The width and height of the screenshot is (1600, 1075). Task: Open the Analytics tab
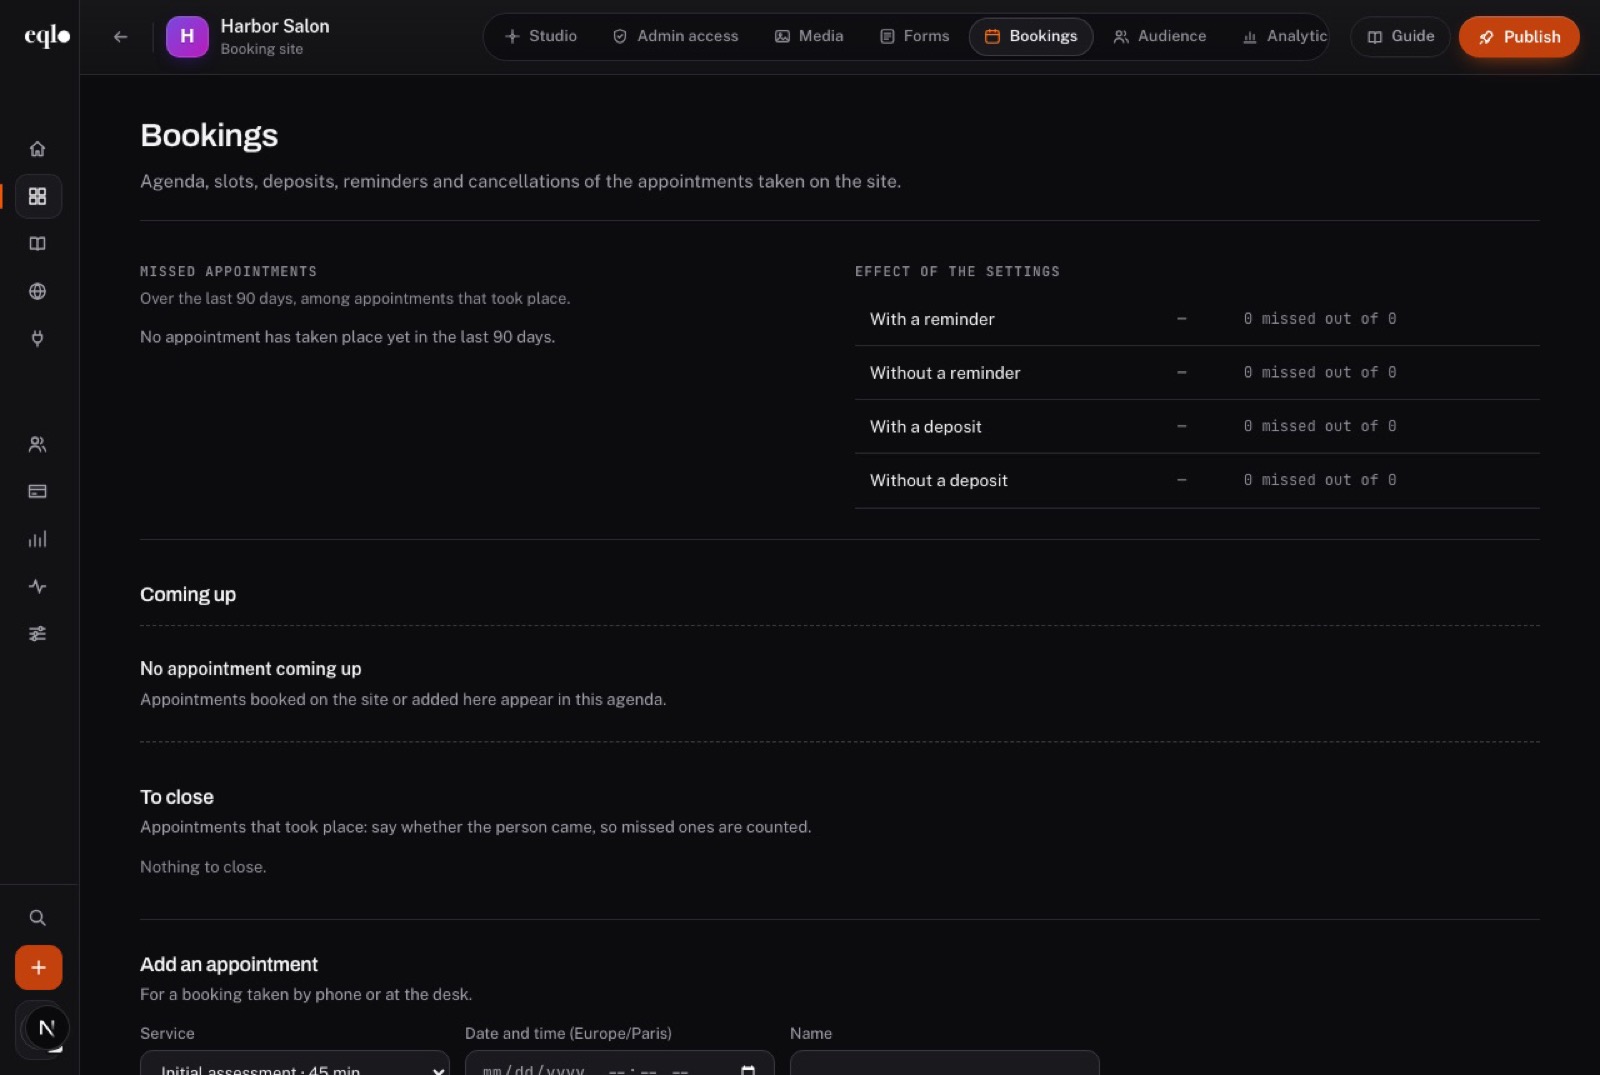[1285, 36]
